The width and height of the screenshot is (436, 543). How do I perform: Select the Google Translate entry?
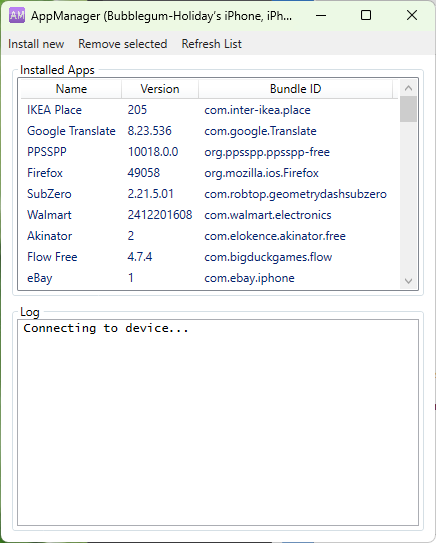[x=209, y=131]
